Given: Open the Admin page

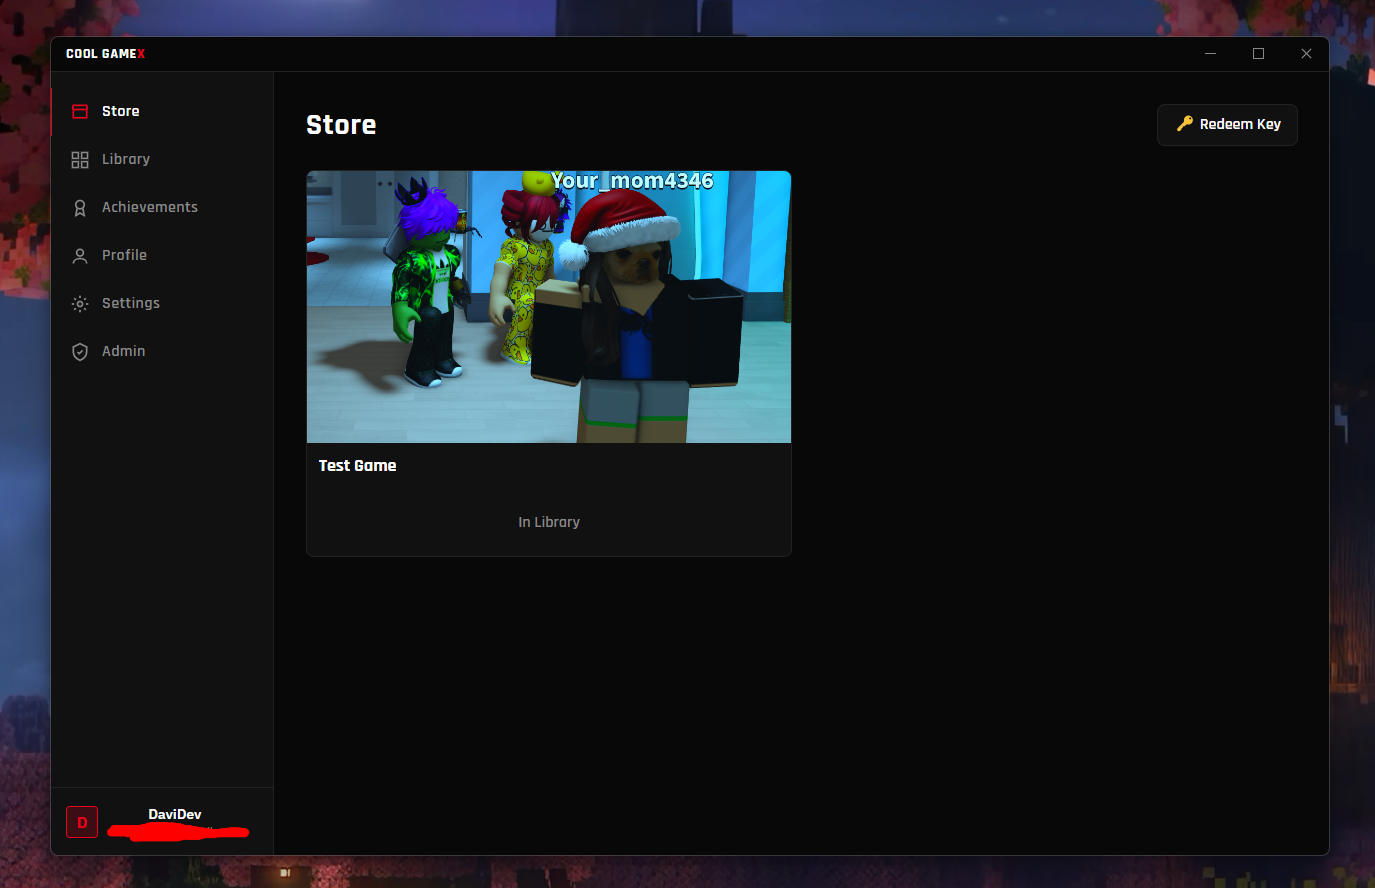Looking at the screenshot, I should pyautogui.click(x=162, y=351).
